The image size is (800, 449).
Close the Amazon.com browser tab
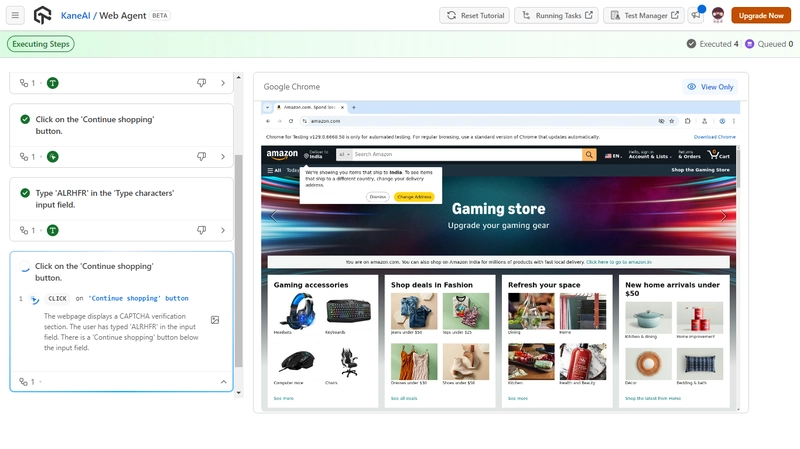342,107
